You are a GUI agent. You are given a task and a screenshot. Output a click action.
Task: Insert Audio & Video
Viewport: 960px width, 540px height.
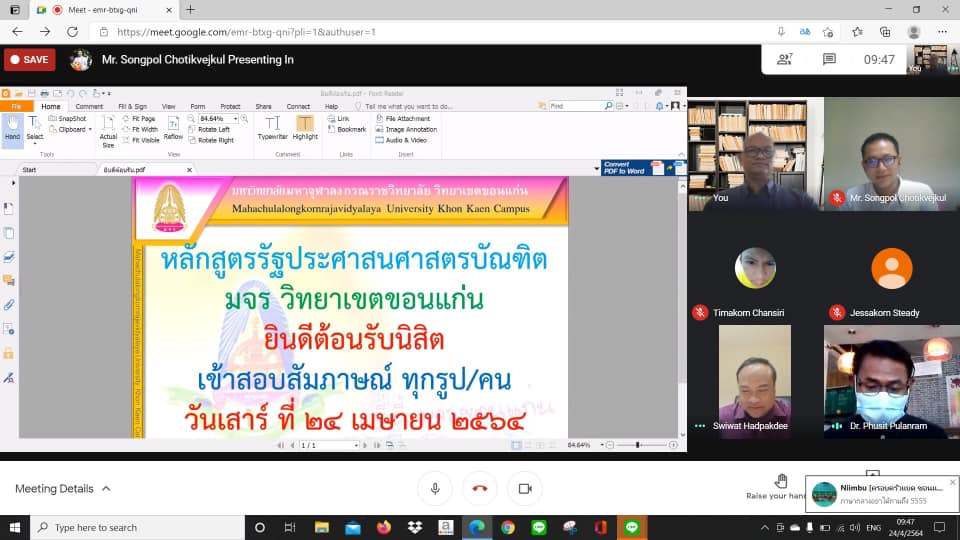[401, 140]
